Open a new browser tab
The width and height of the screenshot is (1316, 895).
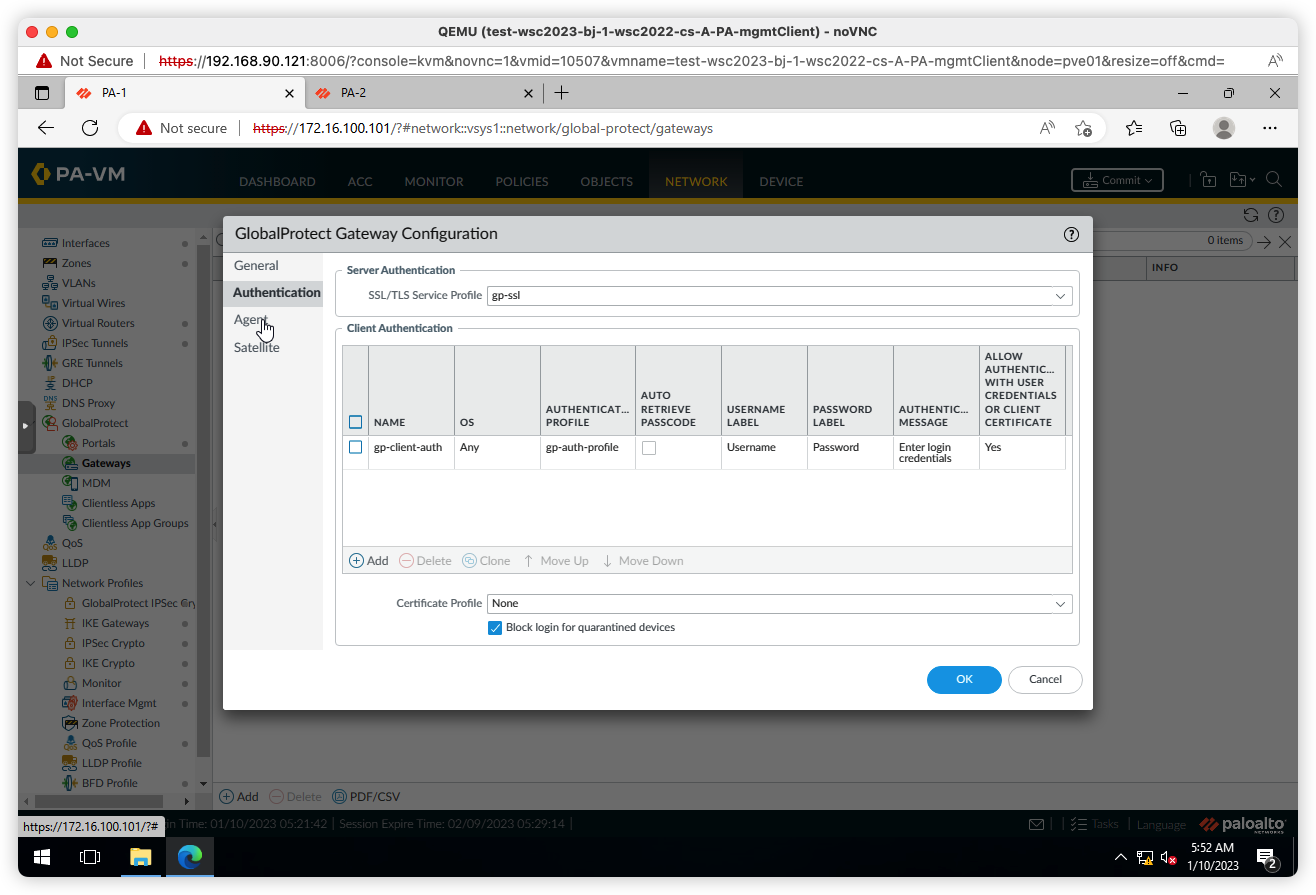tap(561, 93)
